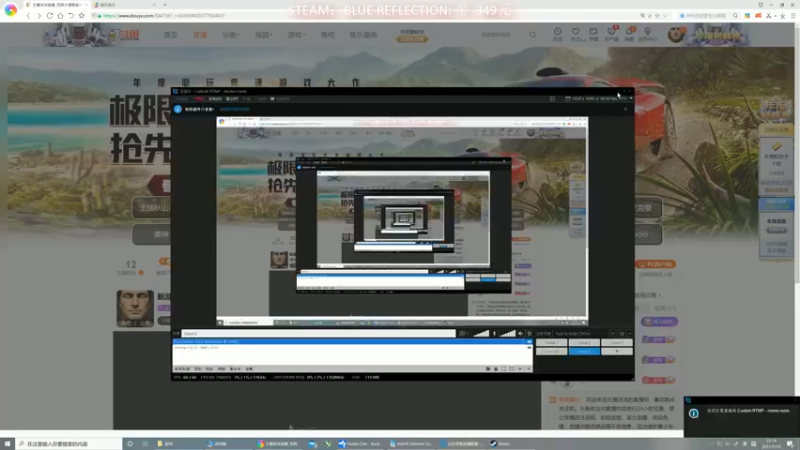Viewport: 800px width, 450px height.
Task: Mute the XSplit speaker icon
Action: coord(520,334)
